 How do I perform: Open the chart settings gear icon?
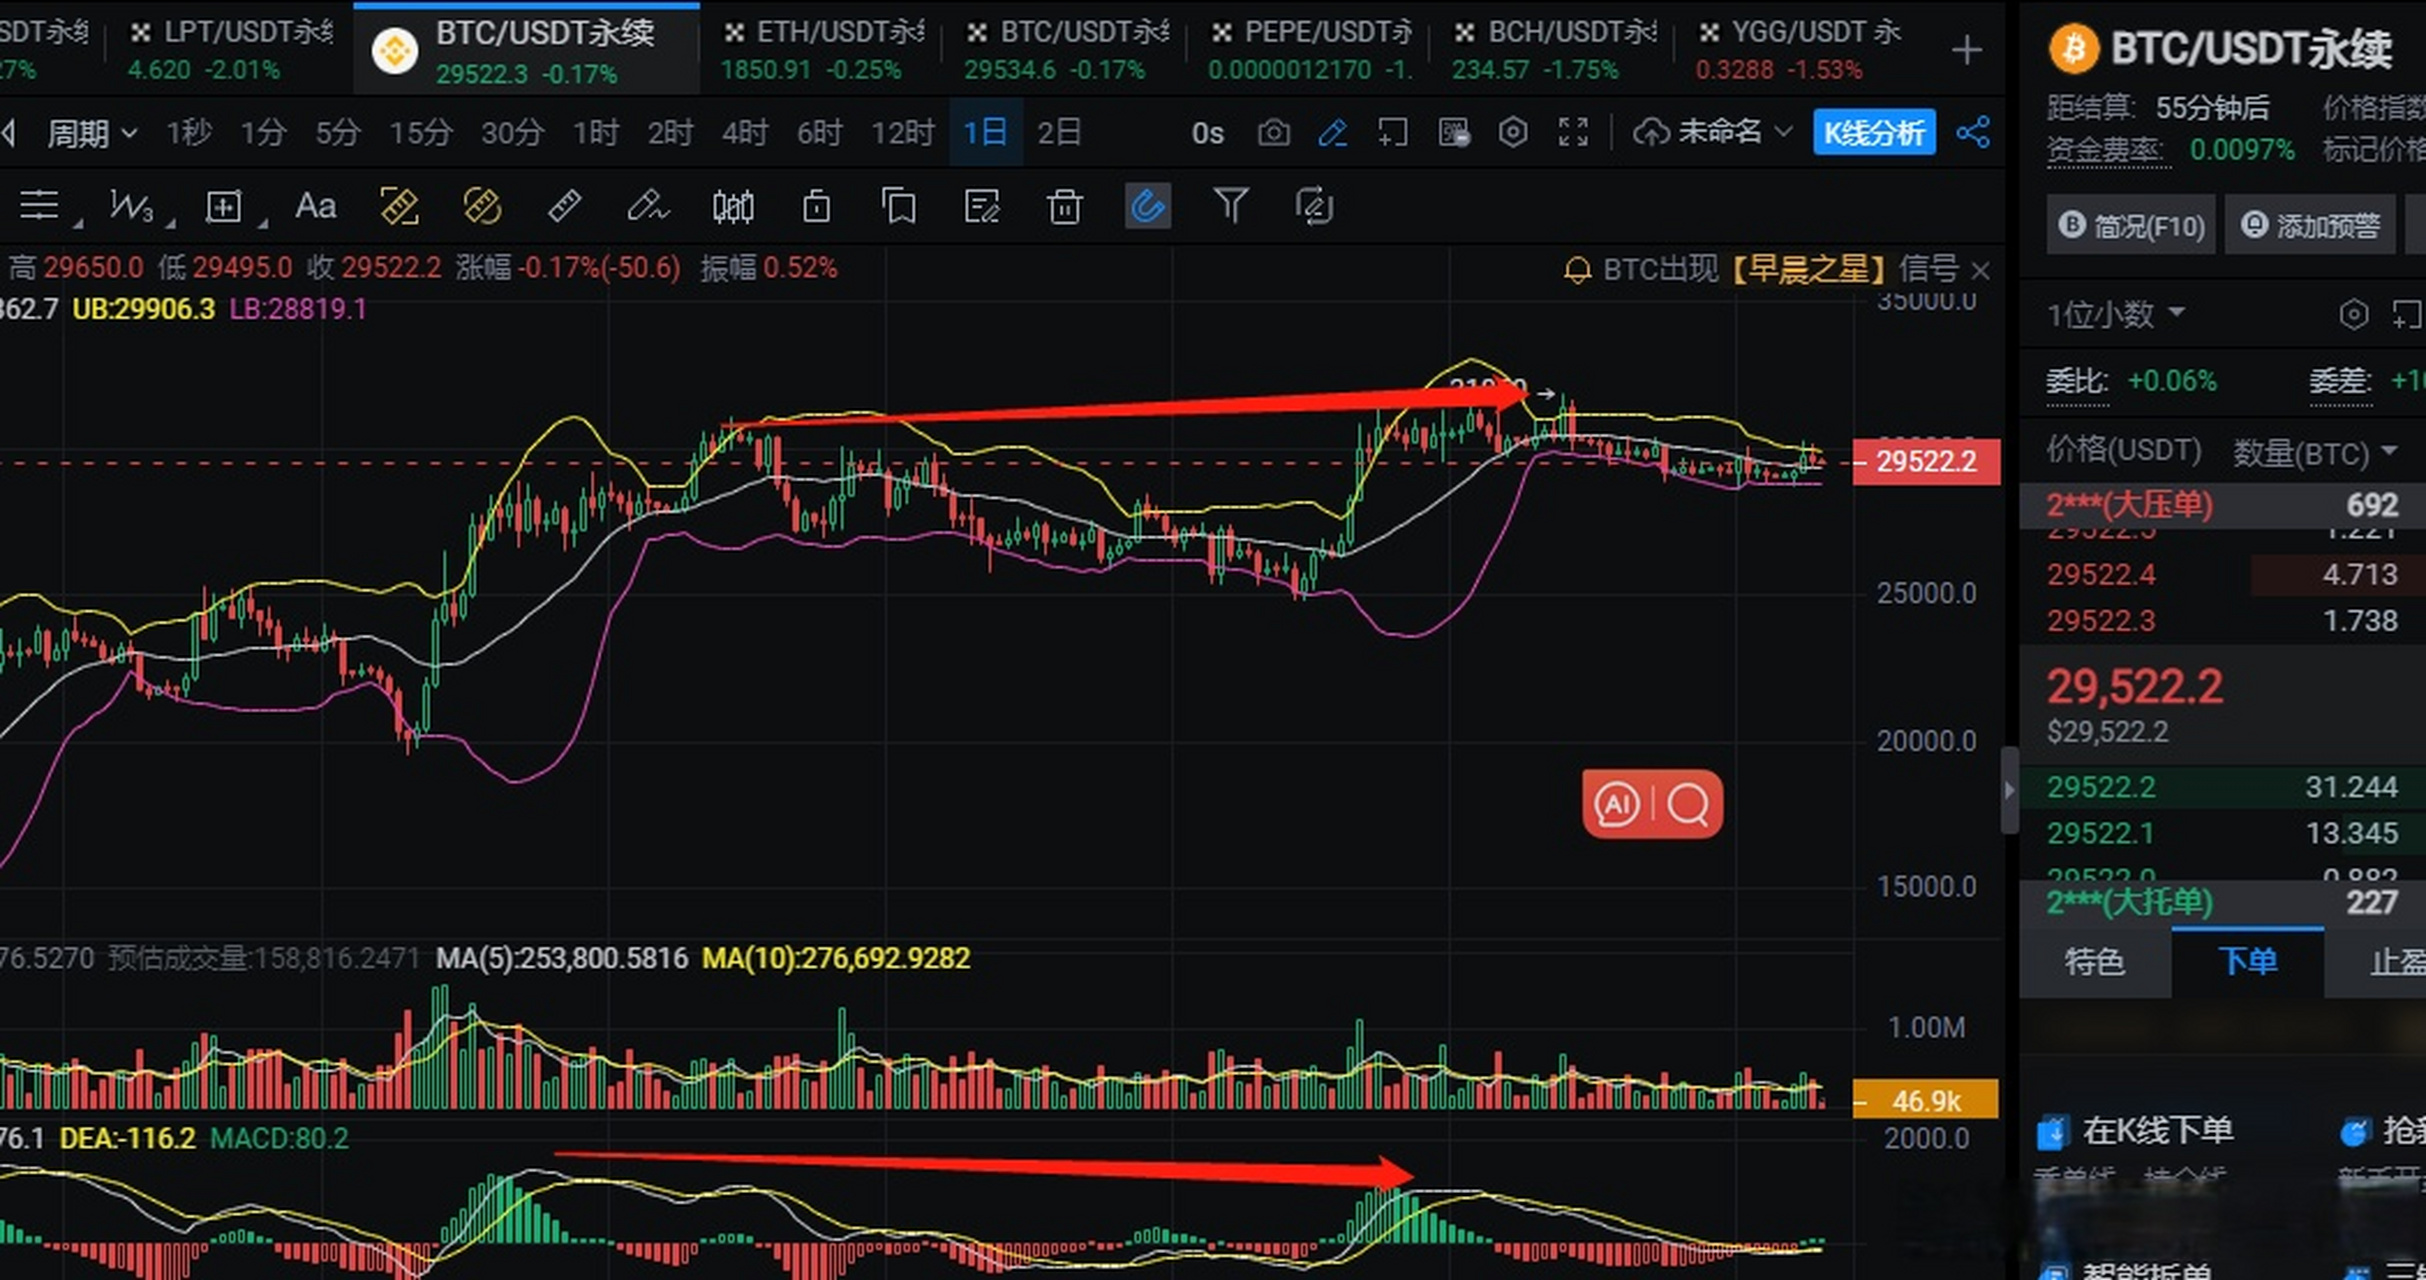1512,132
